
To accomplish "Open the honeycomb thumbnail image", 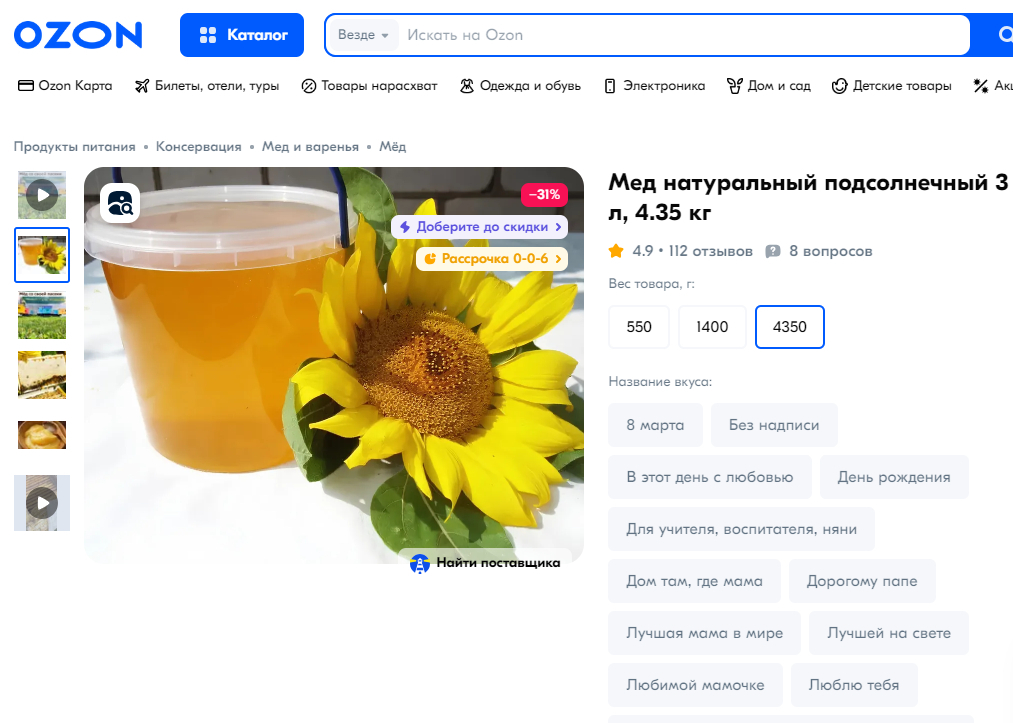I will tap(42, 375).
